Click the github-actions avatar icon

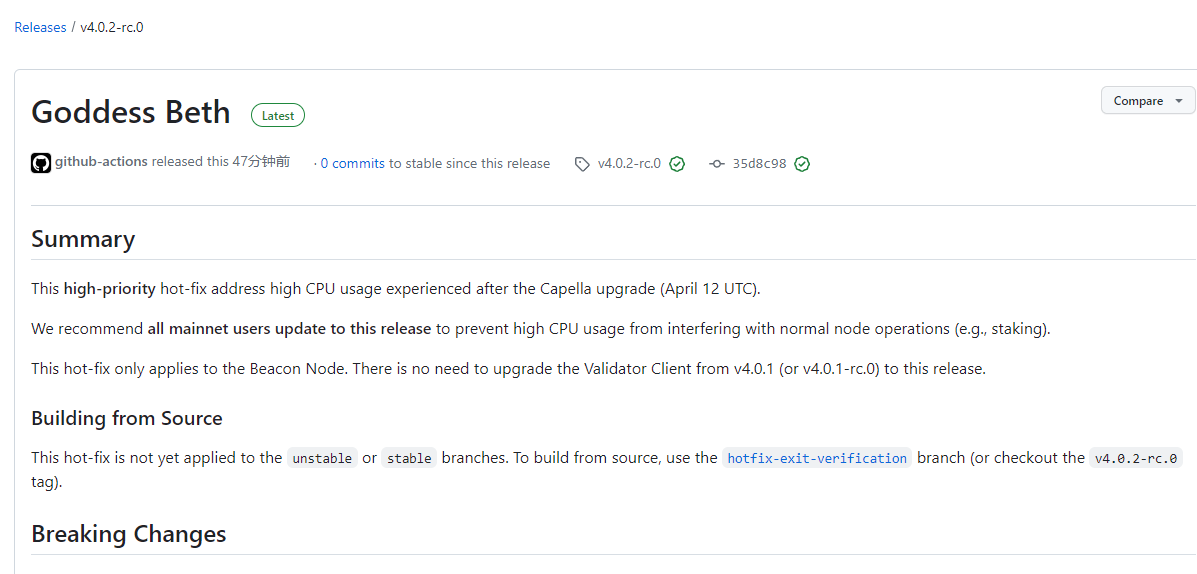[41, 163]
